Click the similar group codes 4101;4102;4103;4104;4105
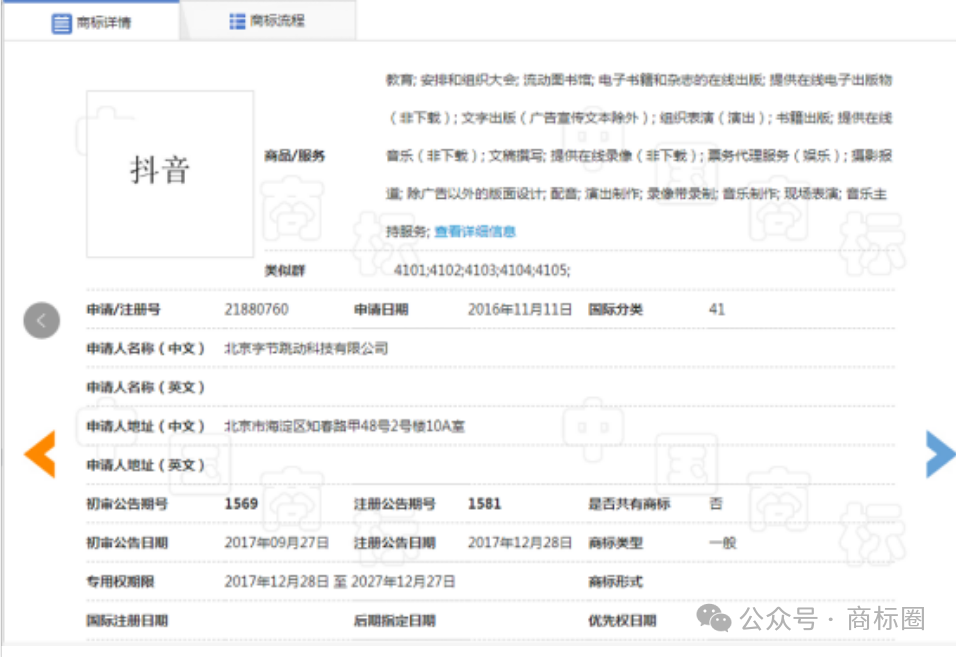The image size is (956, 657). pyautogui.click(x=482, y=270)
